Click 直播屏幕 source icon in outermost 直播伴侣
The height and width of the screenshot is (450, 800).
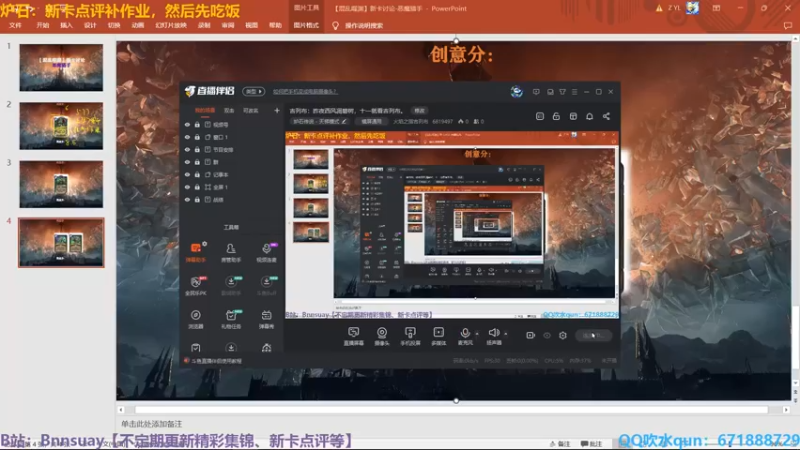click(354, 336)
